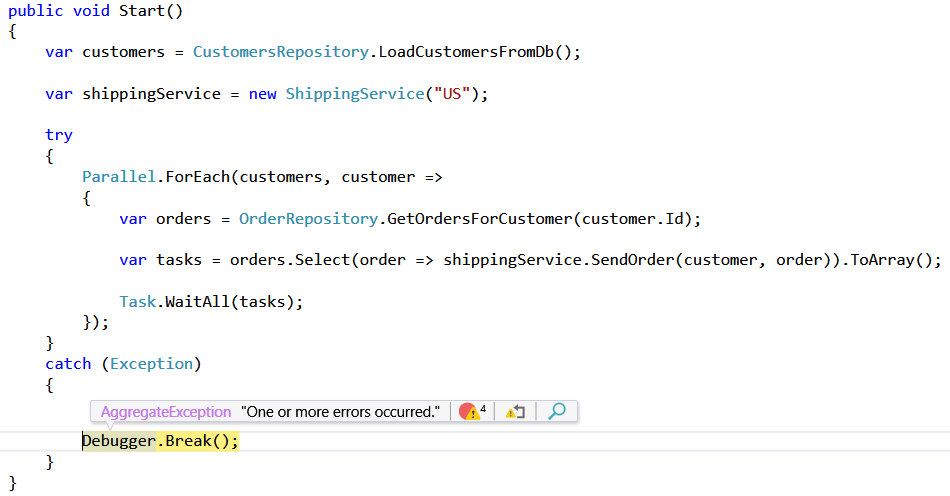This screenshot has height=496, width=950.
Task: Click the "Exception" type in catch clause
Action: point(151,364)
